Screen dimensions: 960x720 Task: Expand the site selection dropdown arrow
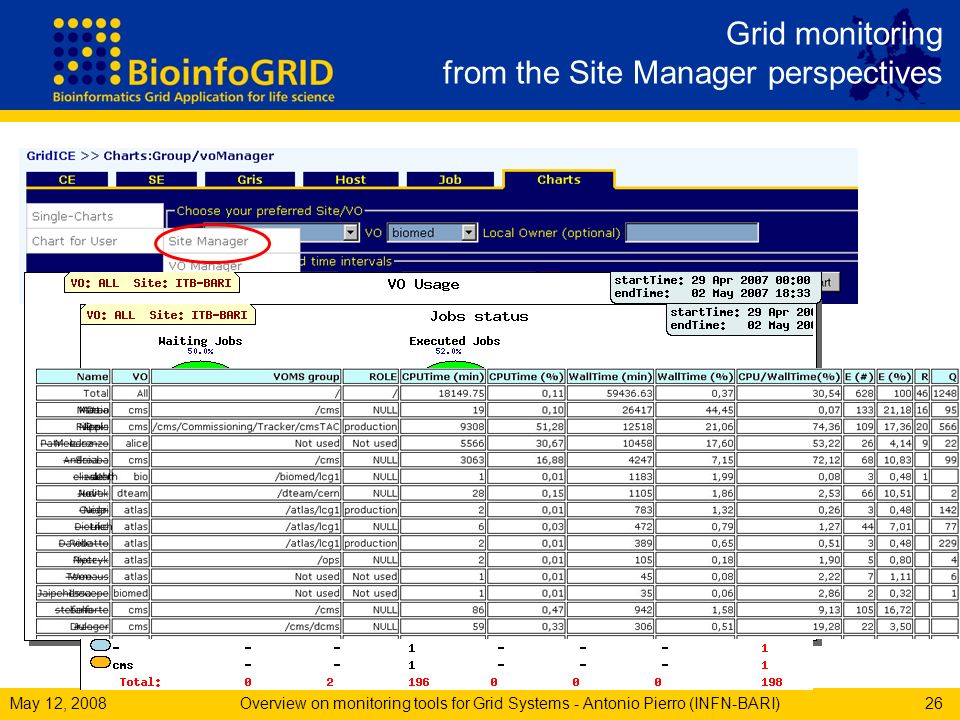point(350,233)
